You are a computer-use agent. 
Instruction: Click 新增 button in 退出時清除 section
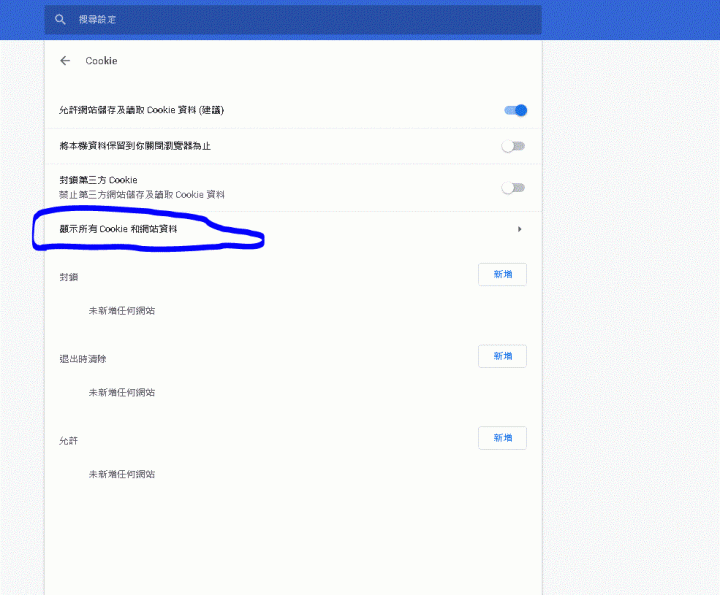click(502, 356)
